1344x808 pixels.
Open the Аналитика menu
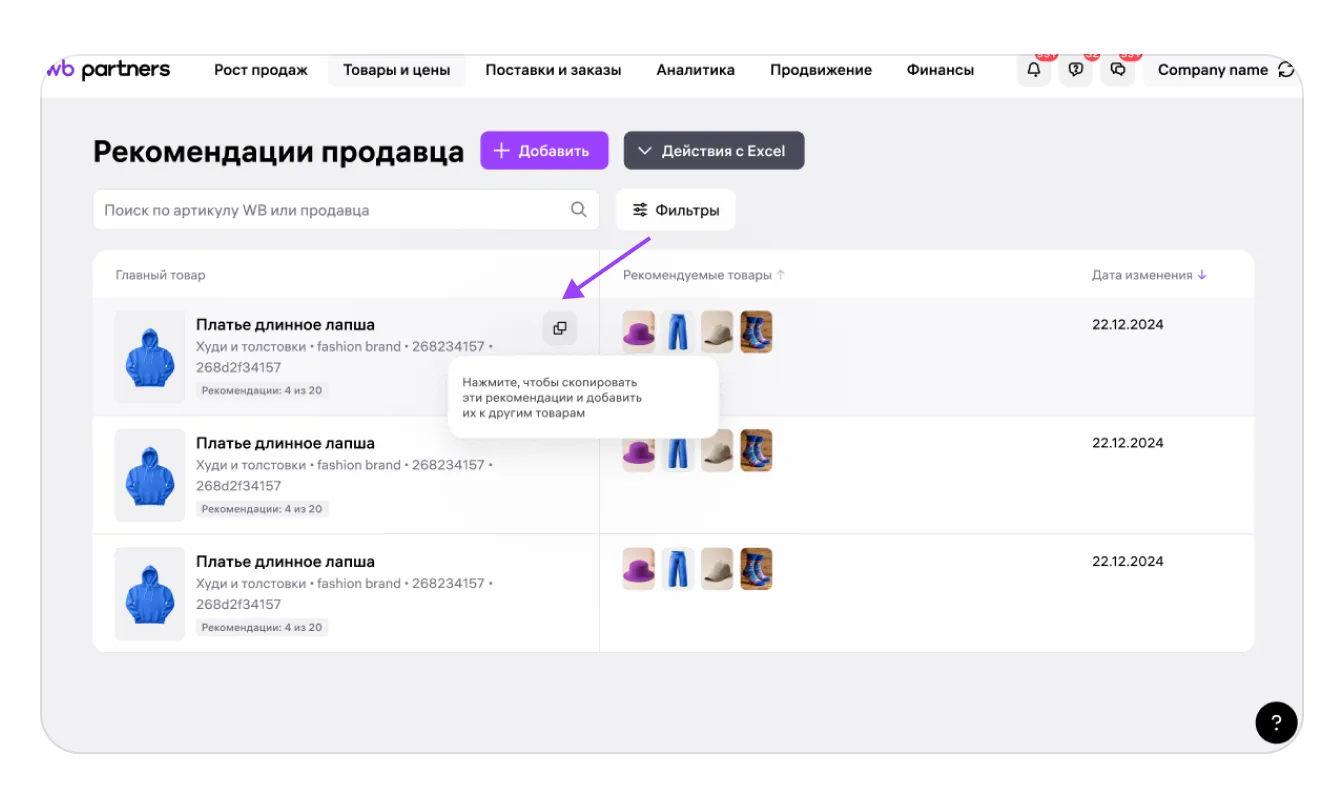[695, 70]
